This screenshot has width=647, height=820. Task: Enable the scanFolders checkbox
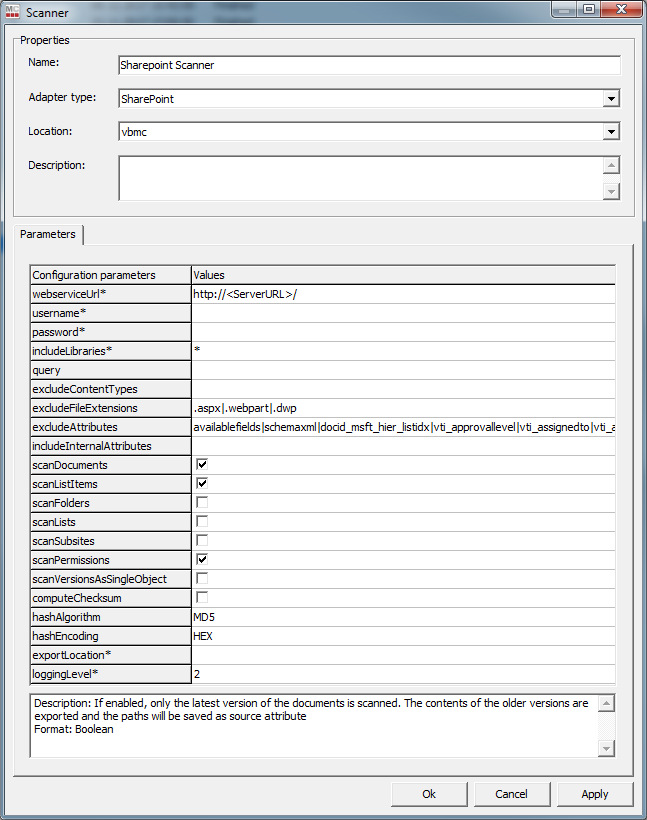coord(202,503)
